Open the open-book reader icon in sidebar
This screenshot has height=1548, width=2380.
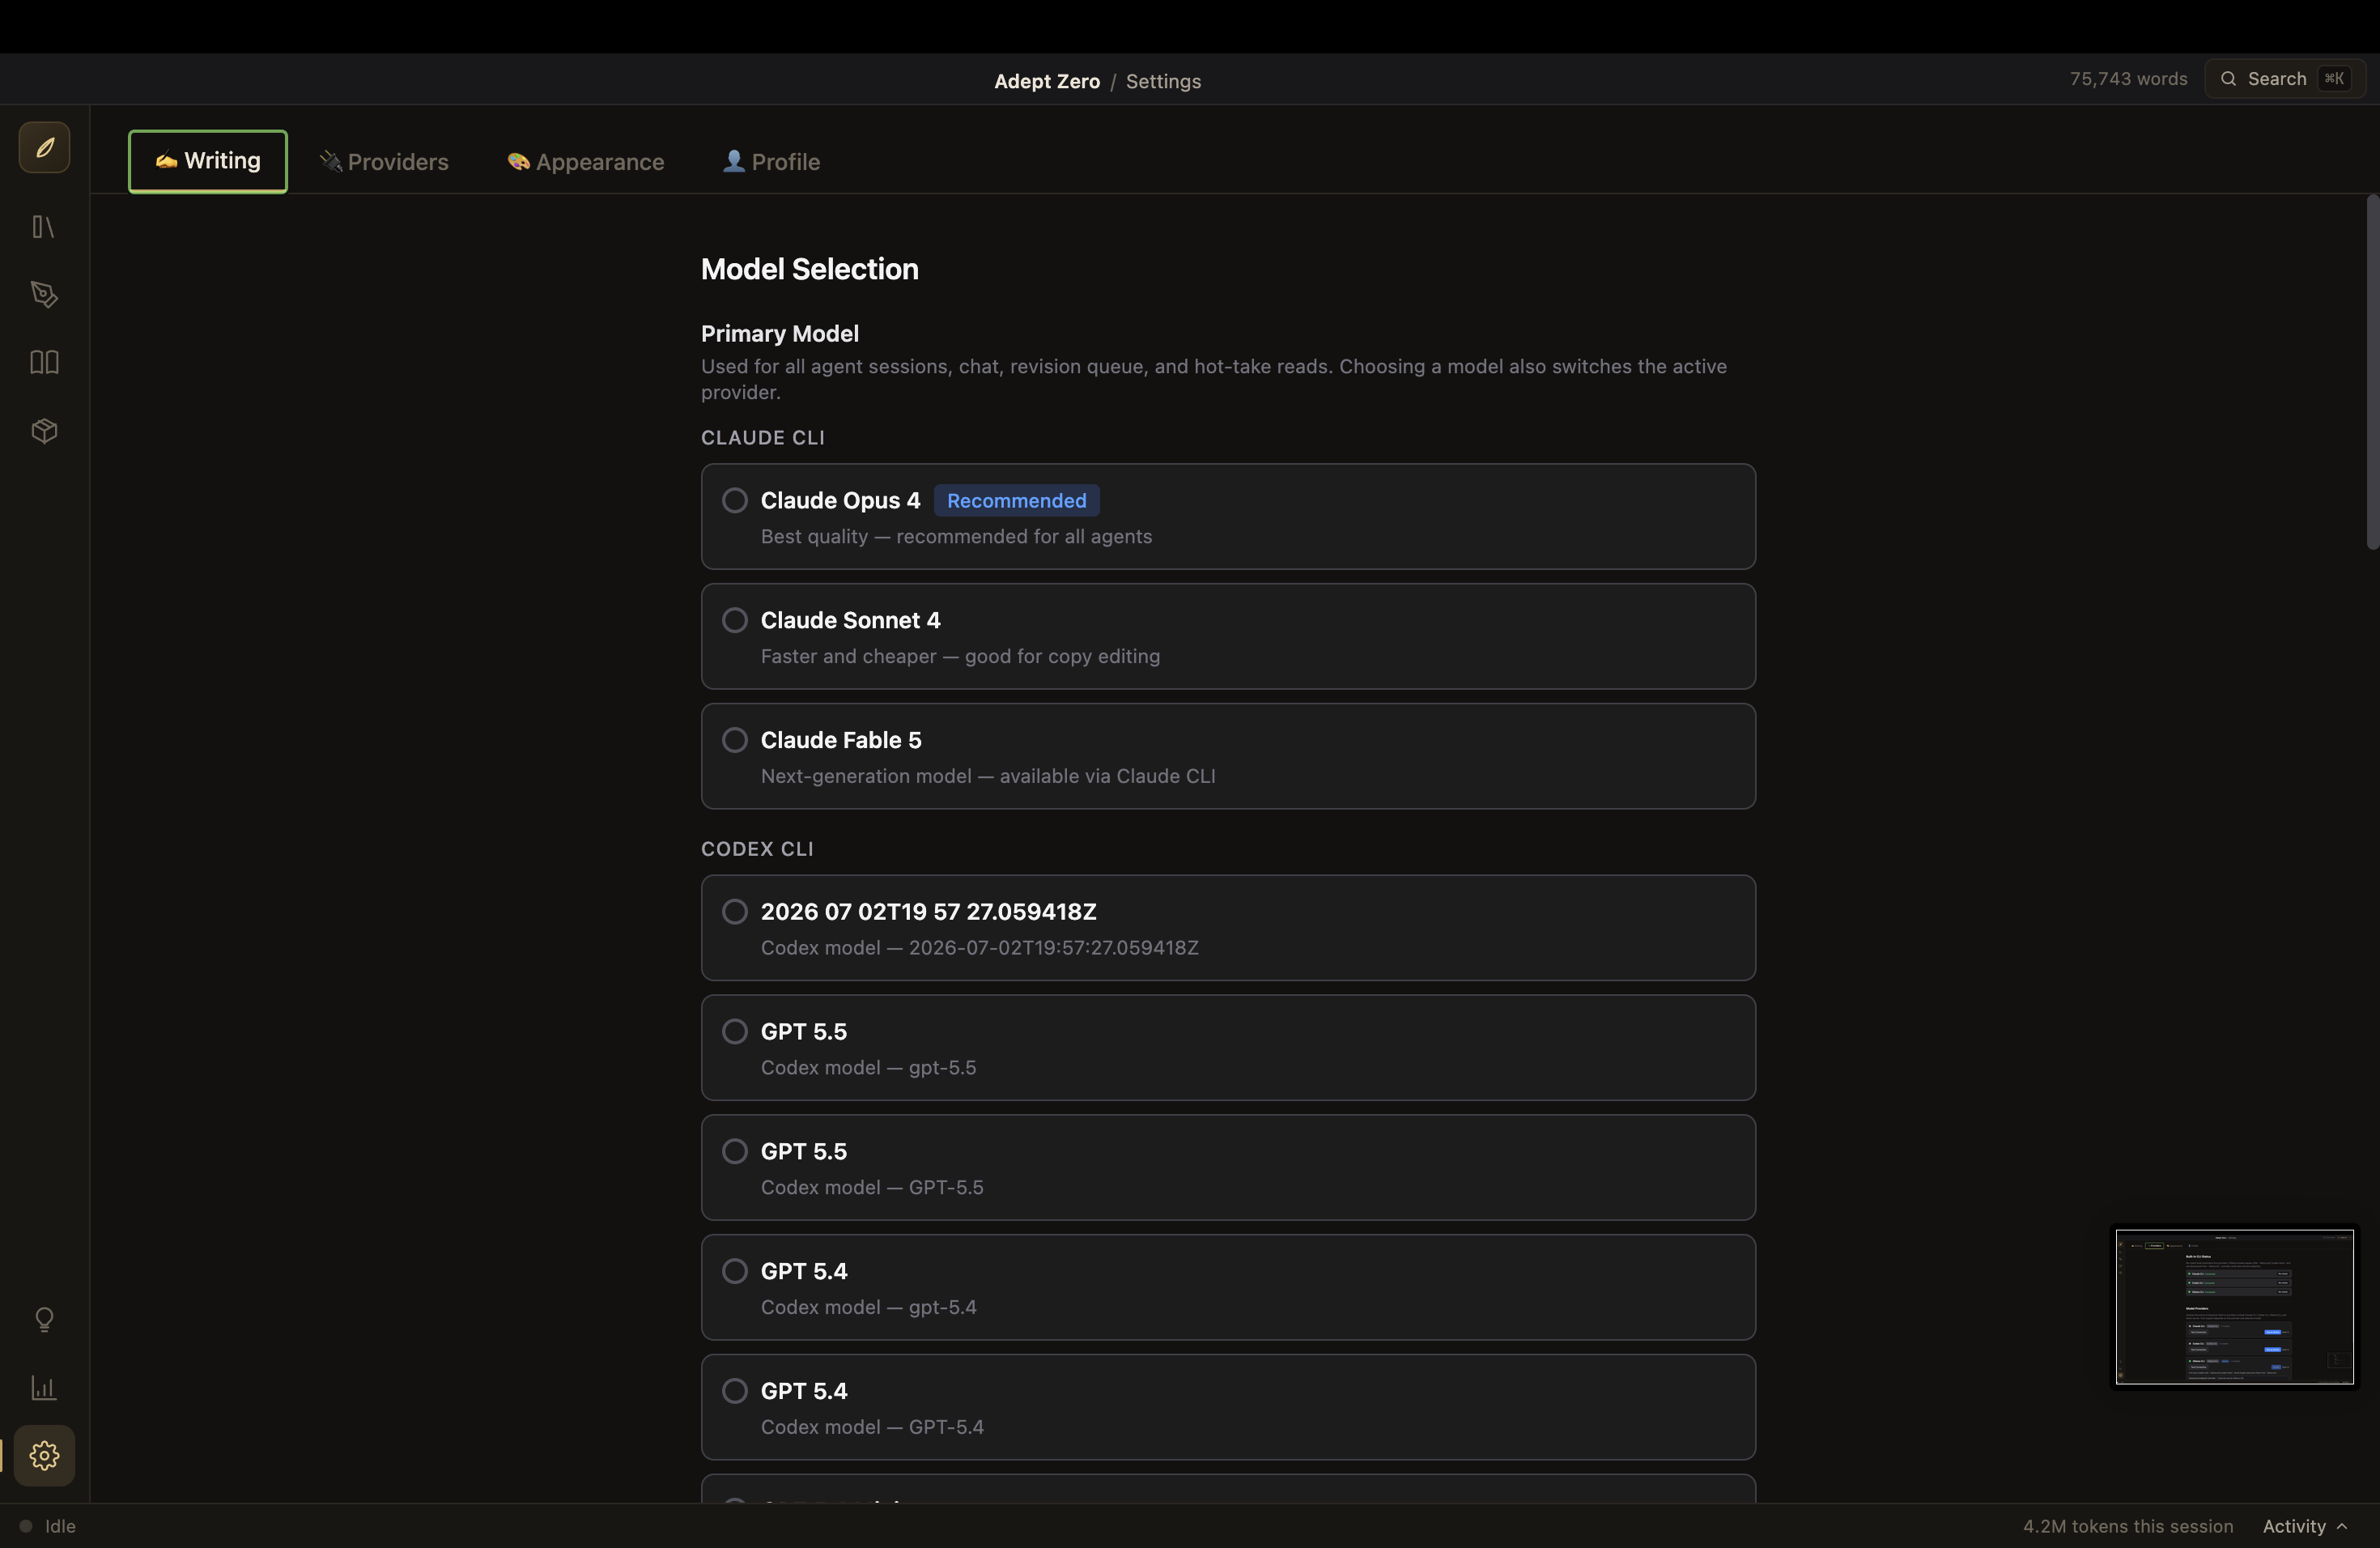44,362
